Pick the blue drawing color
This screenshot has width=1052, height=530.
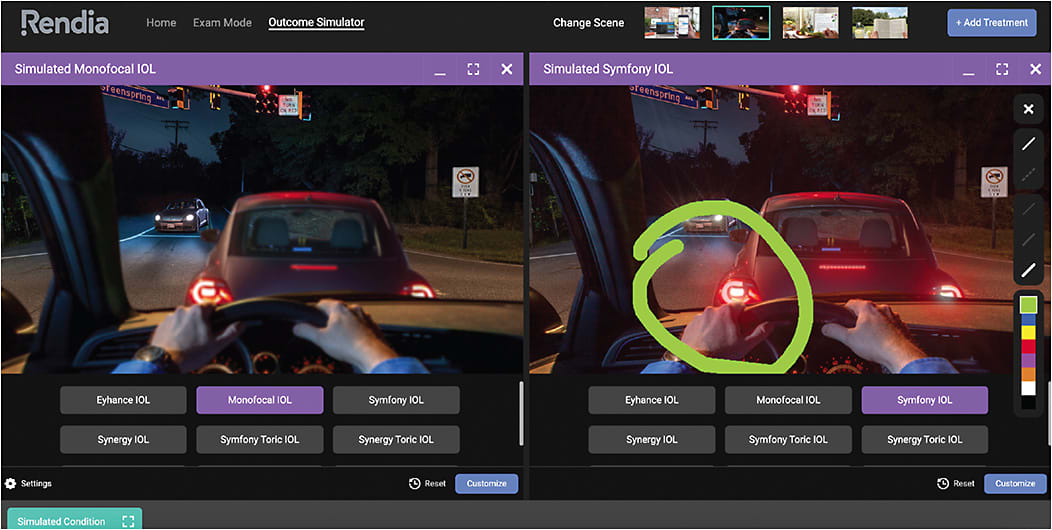pyautogui.click(x=1028, y=319)
